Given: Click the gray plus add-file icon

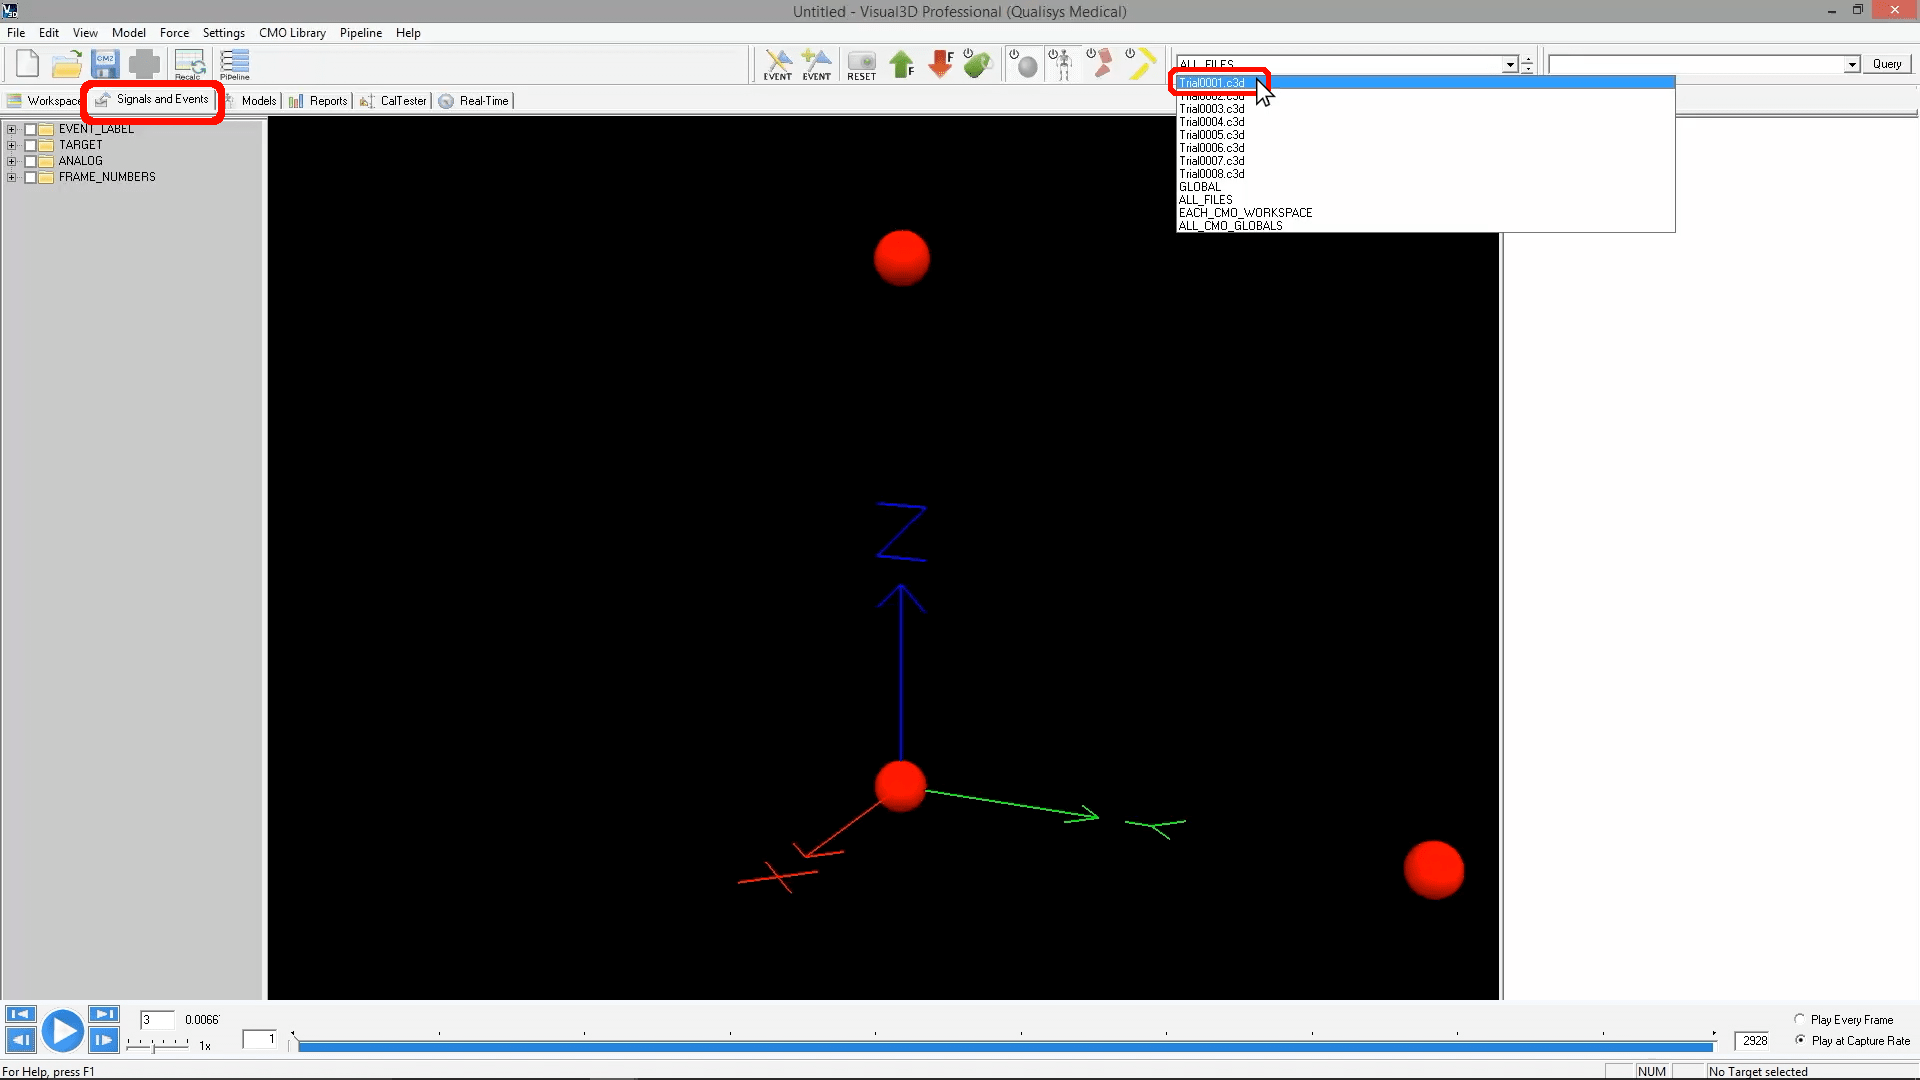Looking at the screenshot, I should click(144, 64).
